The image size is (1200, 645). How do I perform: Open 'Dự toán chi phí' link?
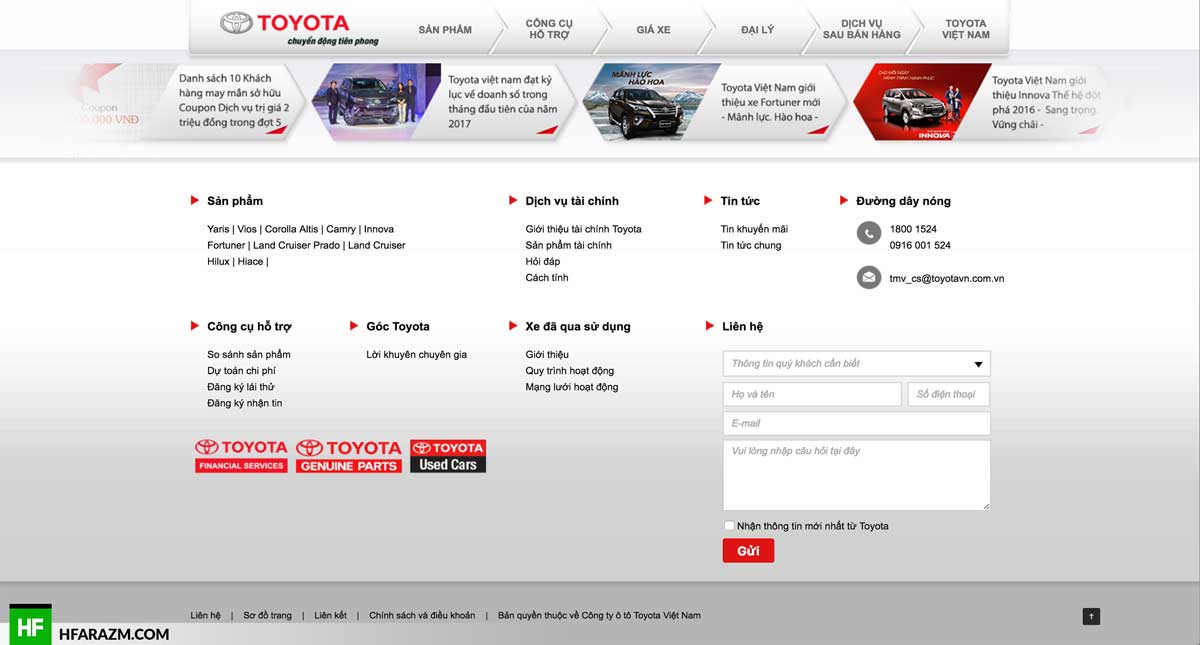tap(241, 370)
